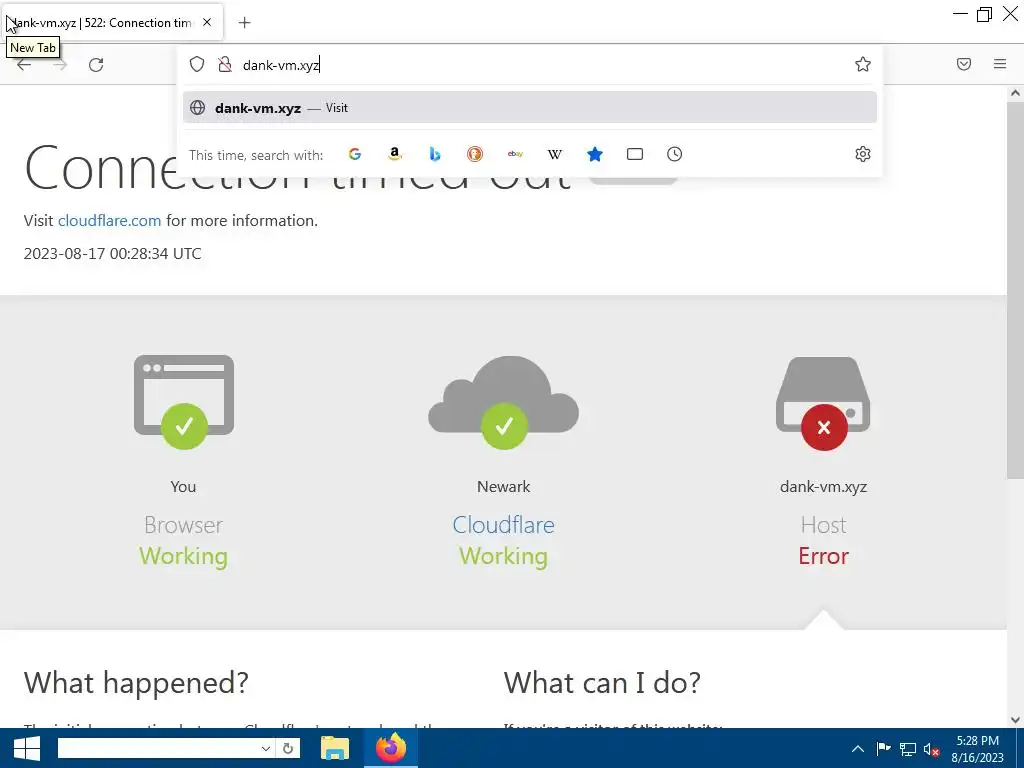Open search settings gear in the dropdown
The image size is (1024, 768).
tap(863, 154)
